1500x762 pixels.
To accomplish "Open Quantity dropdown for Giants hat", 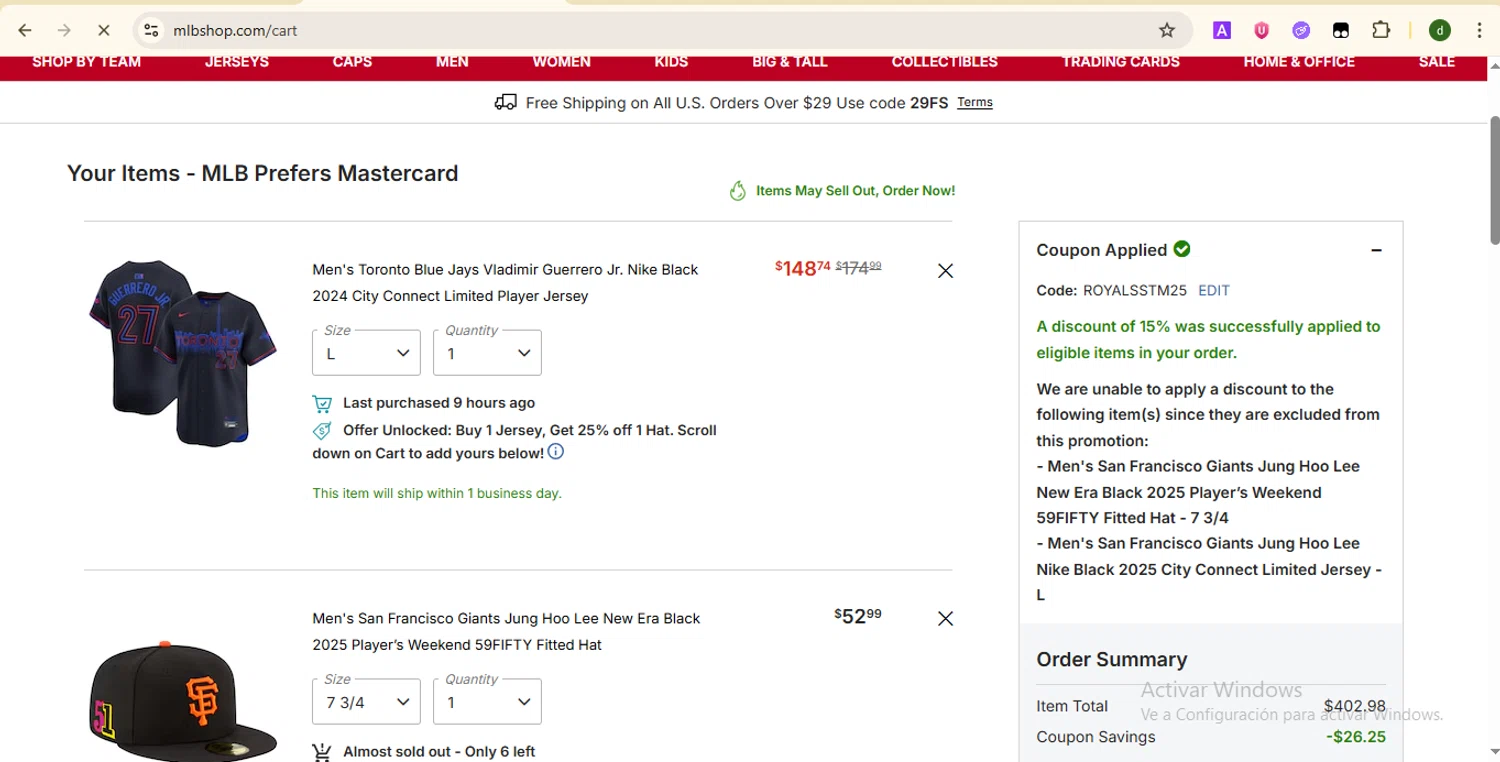I will [487, 701].
